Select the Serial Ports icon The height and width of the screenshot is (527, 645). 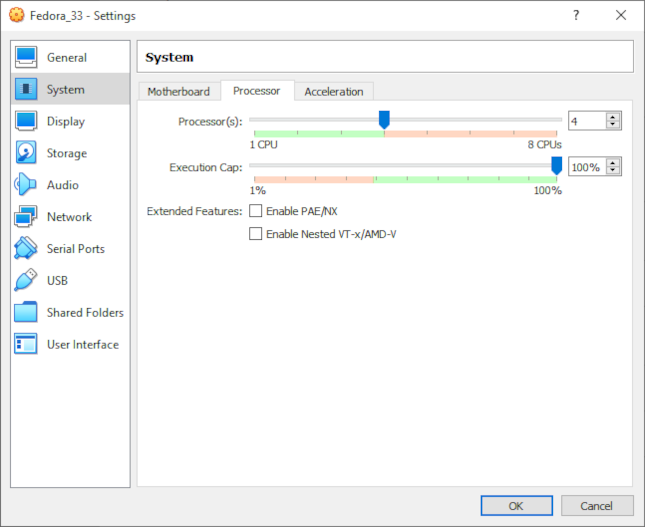tap(26, 249)
